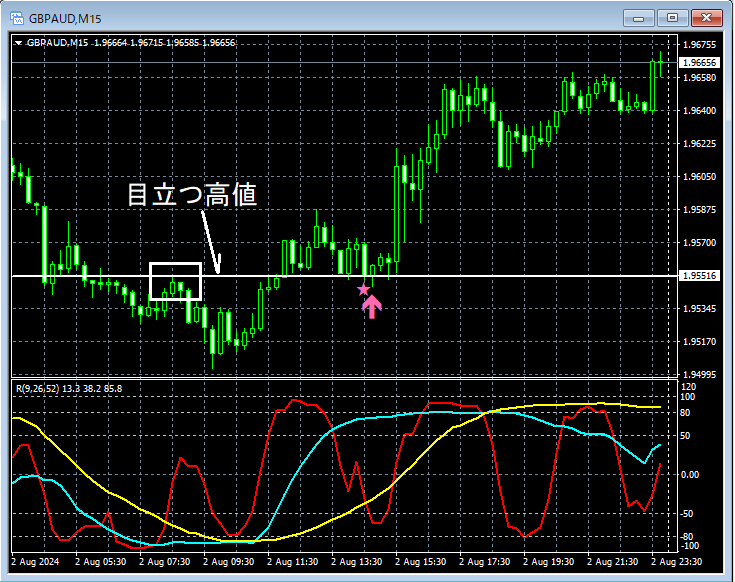Click the 1.95170 price scale label
Viewport: 735px width, 582px height.
[699, 342]
